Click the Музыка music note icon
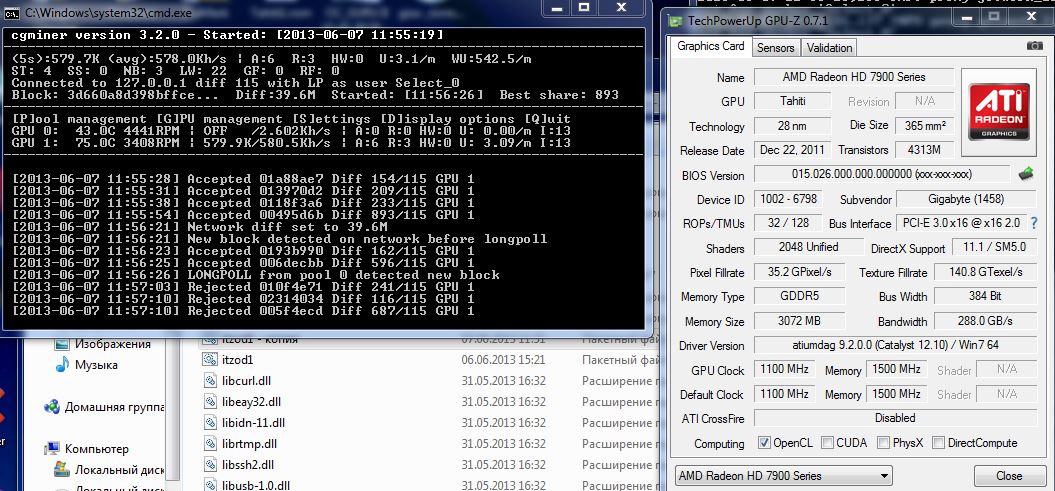Viewport: 1055px width, 491px height. [62, 365]
